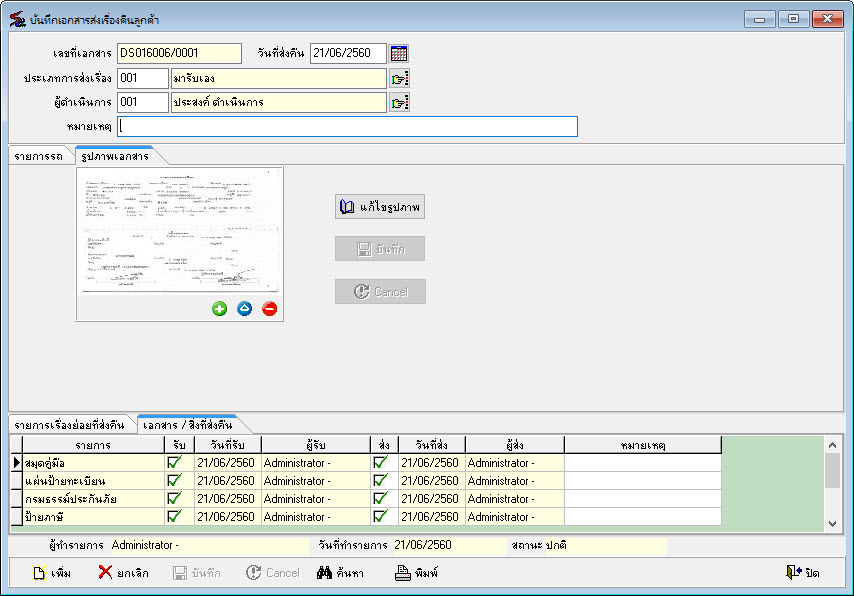The width and height of the screenshot is (854, 596).
Task: Click the greyed บันทึก button beside the document image
Action: pos(380,249)
